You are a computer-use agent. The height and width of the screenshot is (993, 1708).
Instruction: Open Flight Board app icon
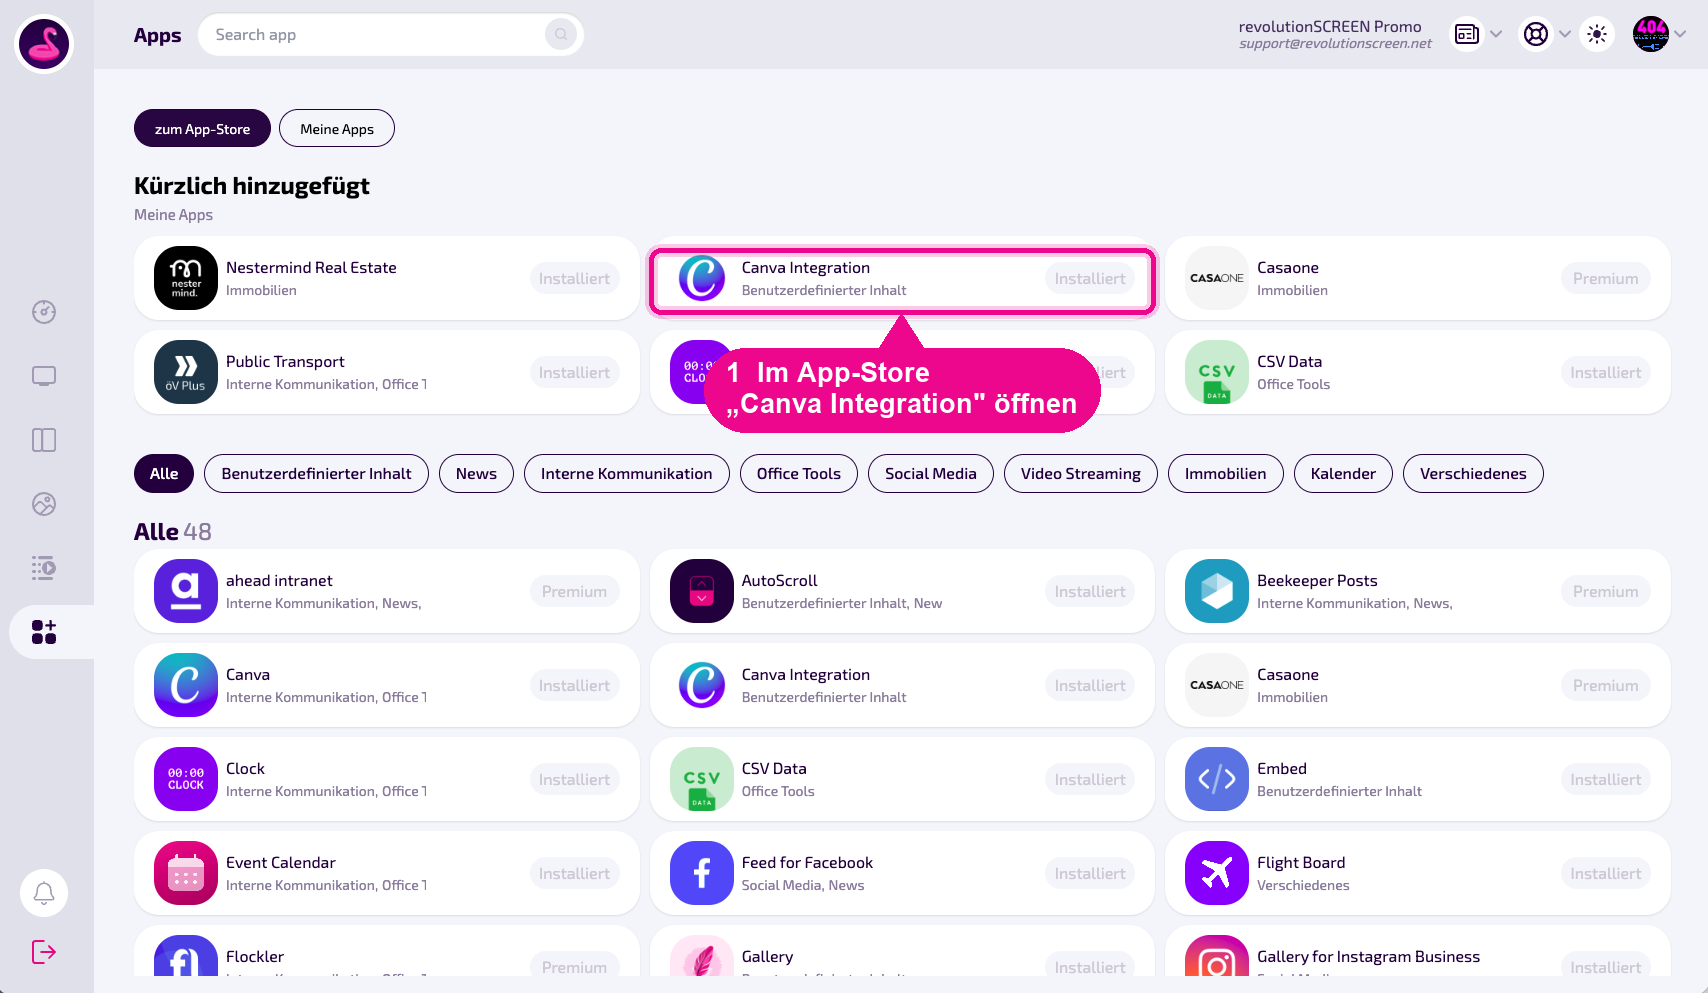(x=1217, y=873)
